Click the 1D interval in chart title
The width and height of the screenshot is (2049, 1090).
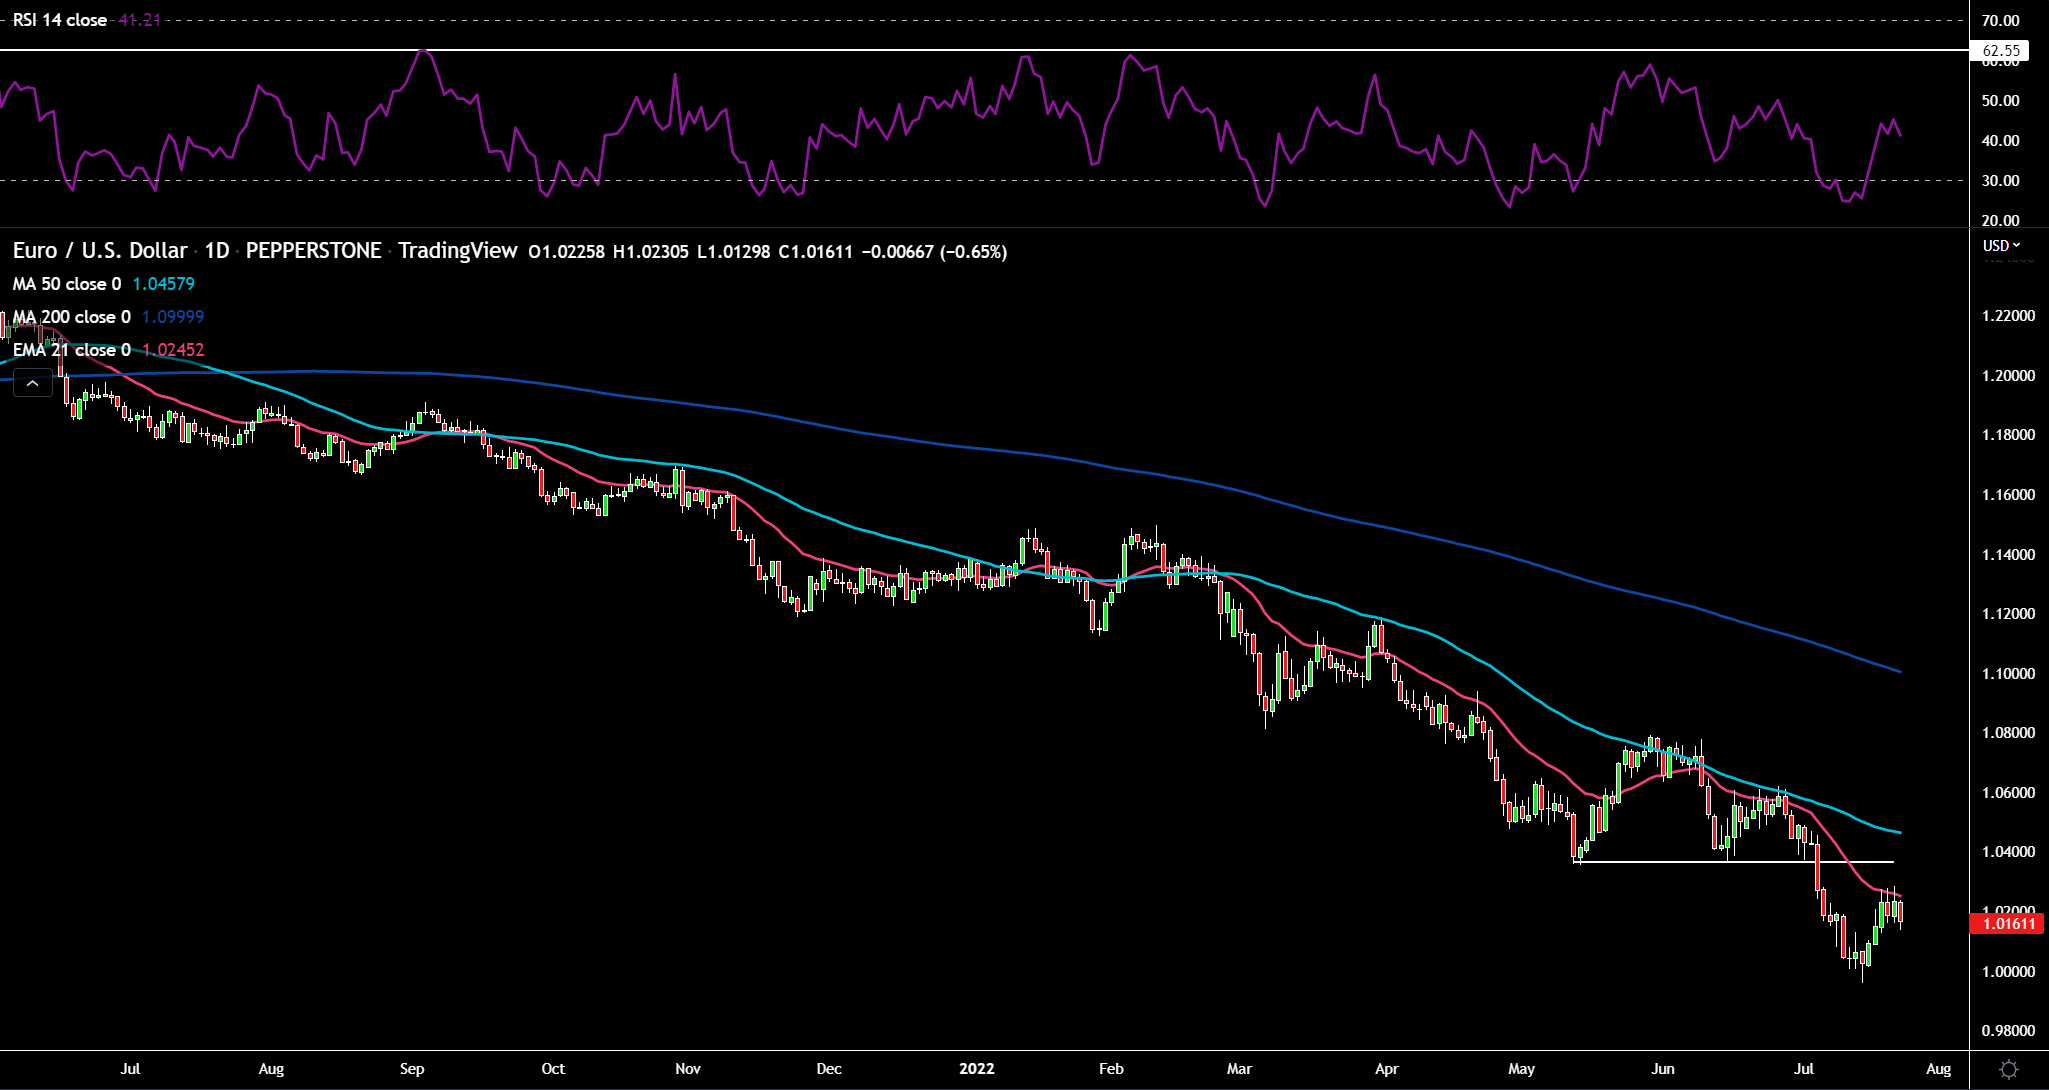tap(216, 251)
